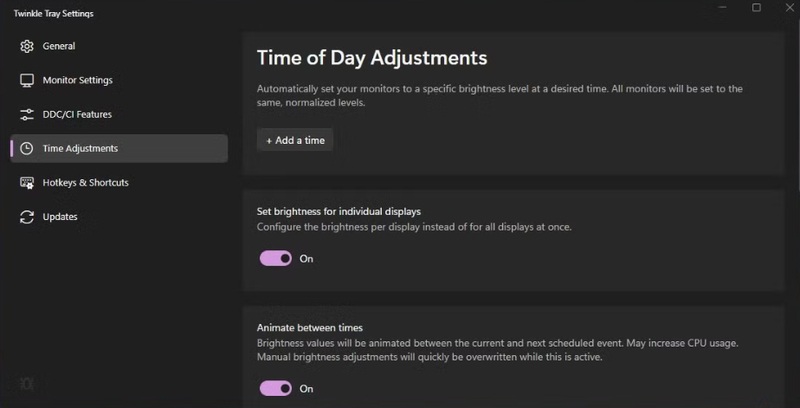Click the Animate between times setting title
The image size is (800, 408).
(x=310, y=327)
